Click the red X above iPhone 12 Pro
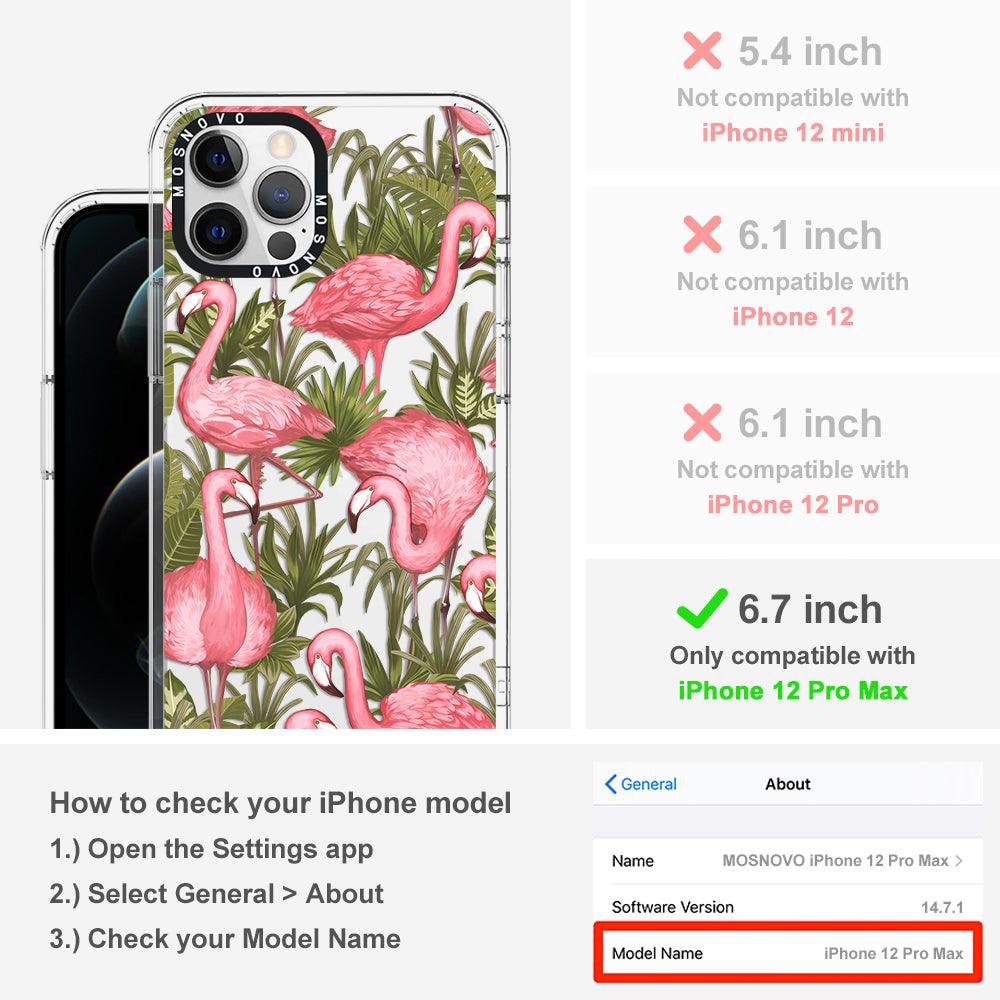The image size is (1000, 1000). tap(702, 422)
